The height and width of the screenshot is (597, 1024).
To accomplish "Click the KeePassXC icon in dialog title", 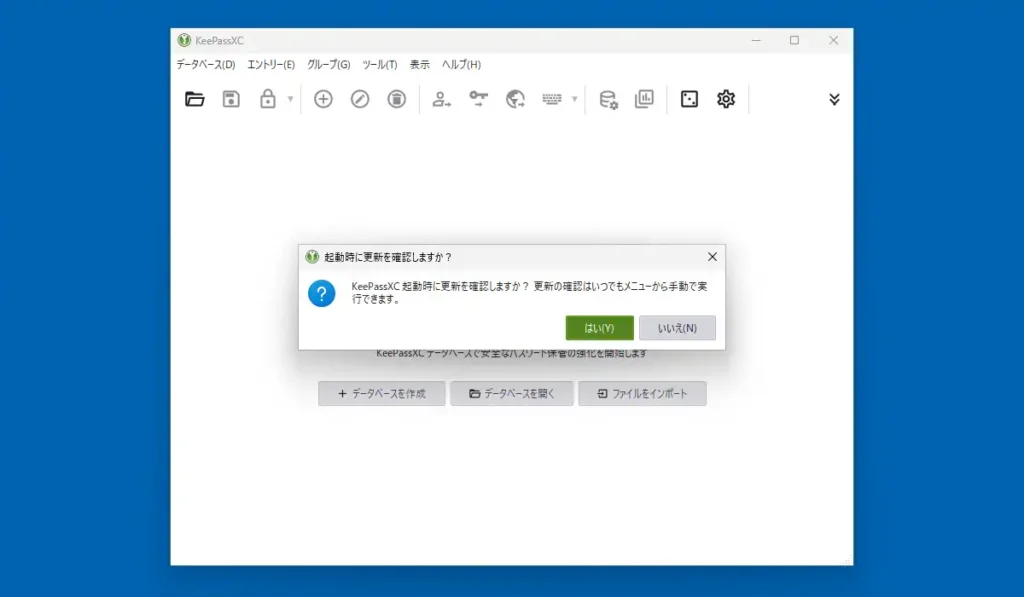I will [x=312, y=257].
